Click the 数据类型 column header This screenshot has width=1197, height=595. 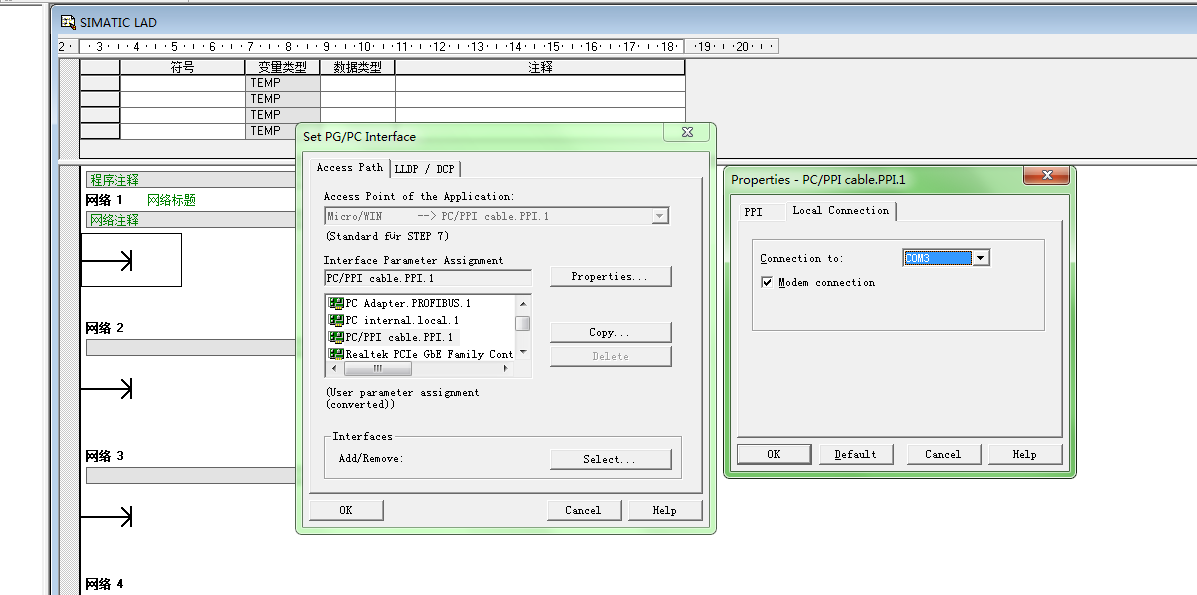(357, 67)
